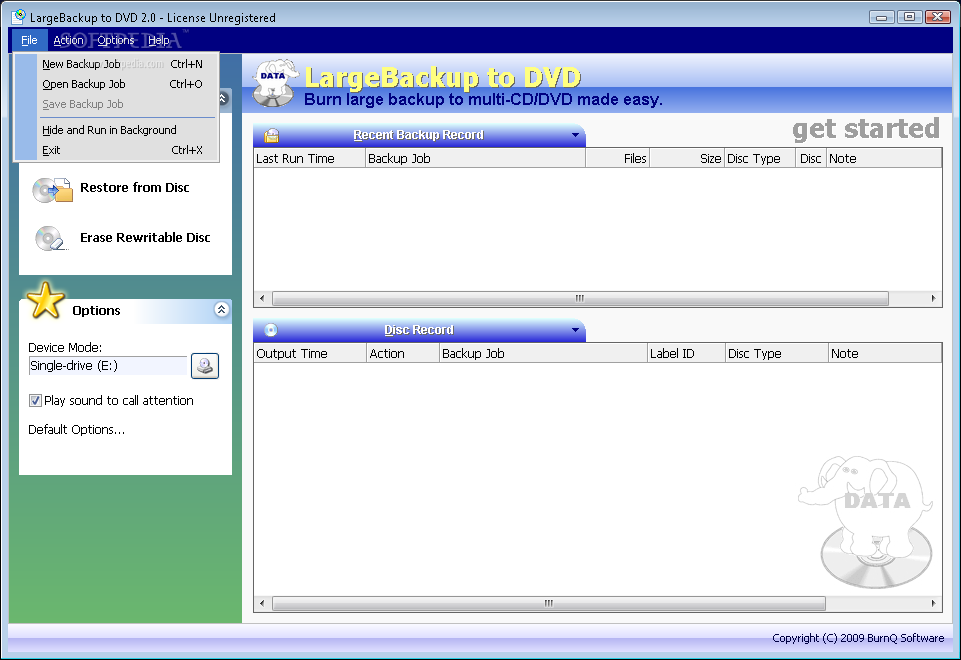Click Label ID column header
Screen dimensions: 961x660
coord(686,354)
